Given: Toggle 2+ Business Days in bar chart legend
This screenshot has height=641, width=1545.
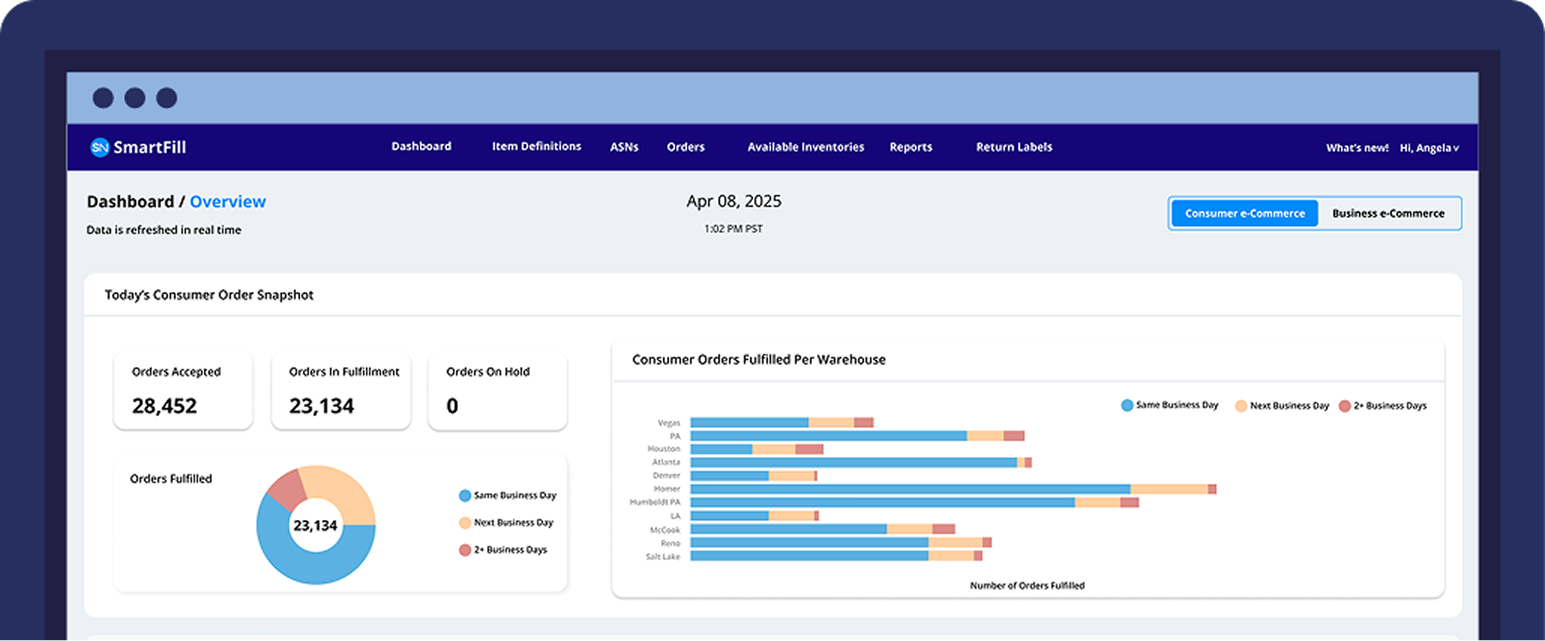Looking at the screenshot, I should (x=1383, y=406).
